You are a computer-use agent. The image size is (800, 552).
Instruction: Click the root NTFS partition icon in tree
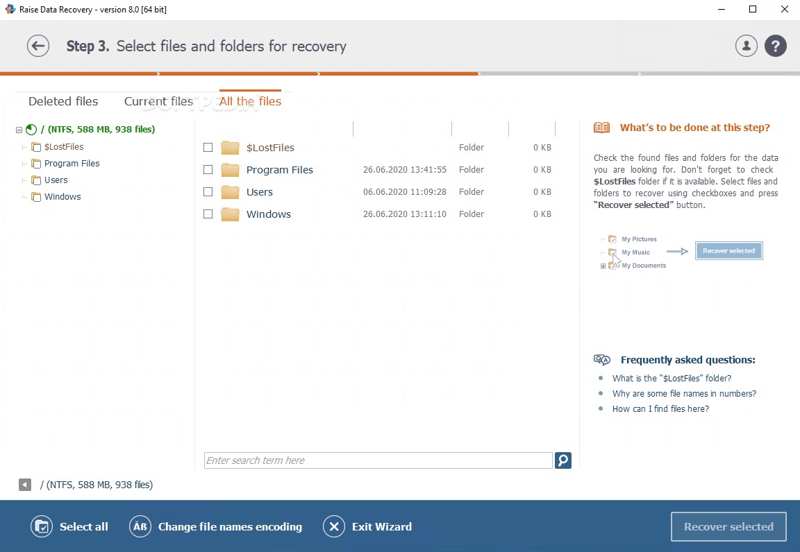pyautogui.click(x=31, y=130)
